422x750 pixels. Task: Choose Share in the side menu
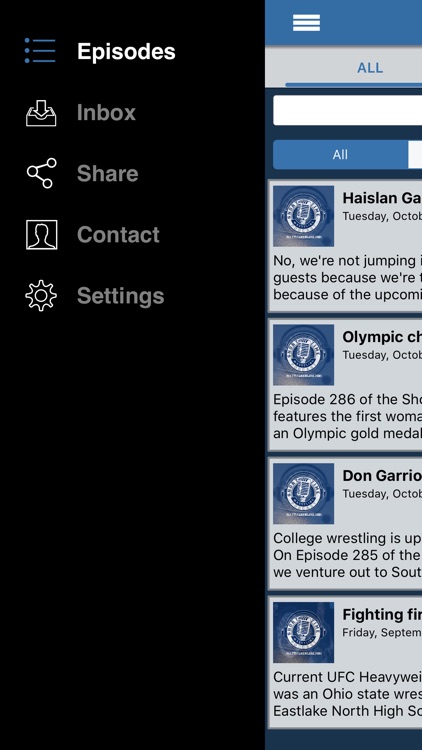(108, 173)
